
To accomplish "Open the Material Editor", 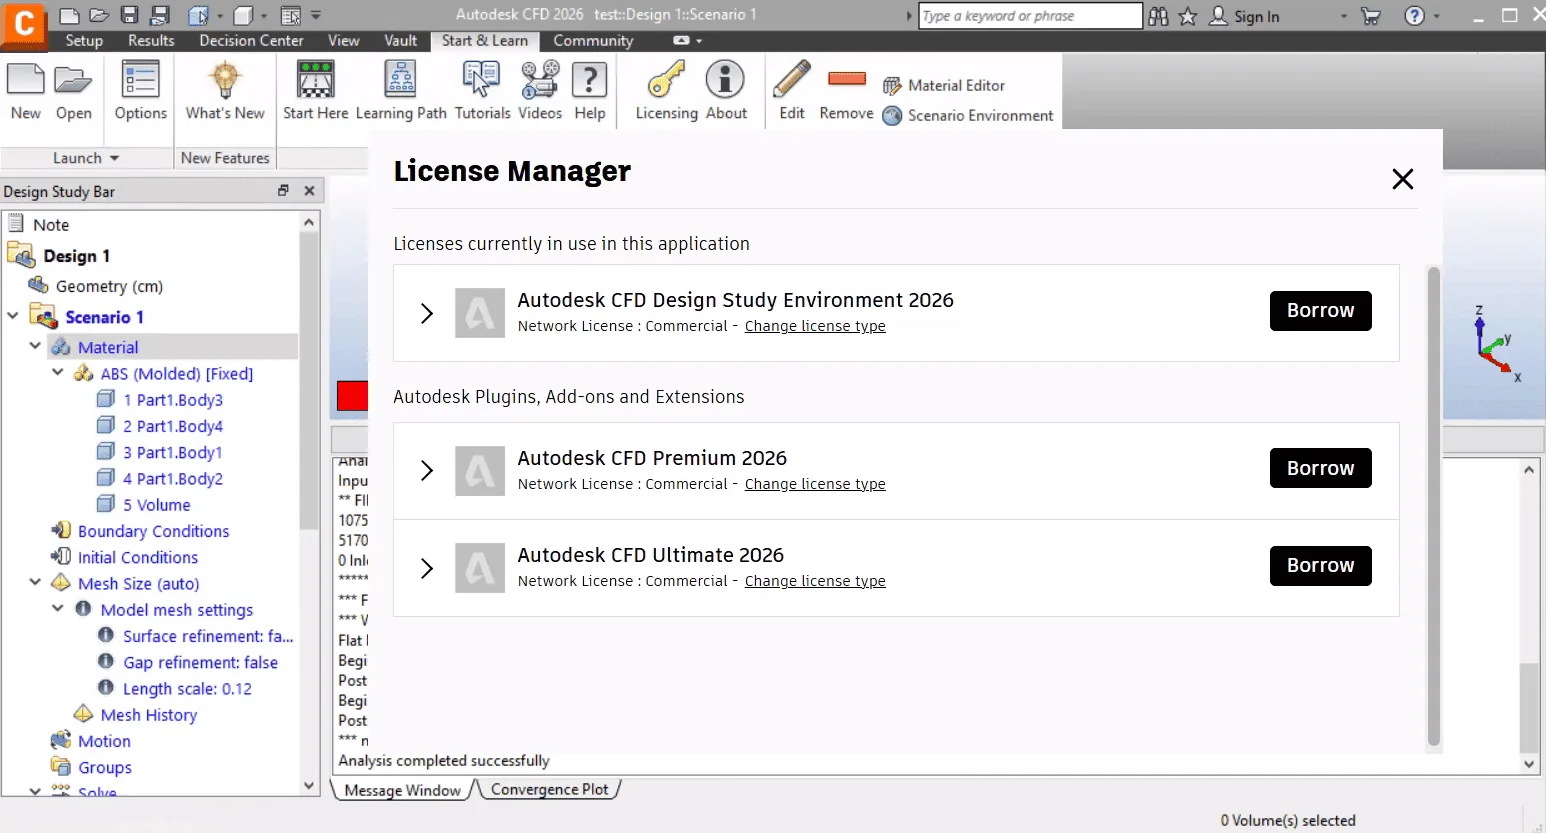I will pos(944,86).
